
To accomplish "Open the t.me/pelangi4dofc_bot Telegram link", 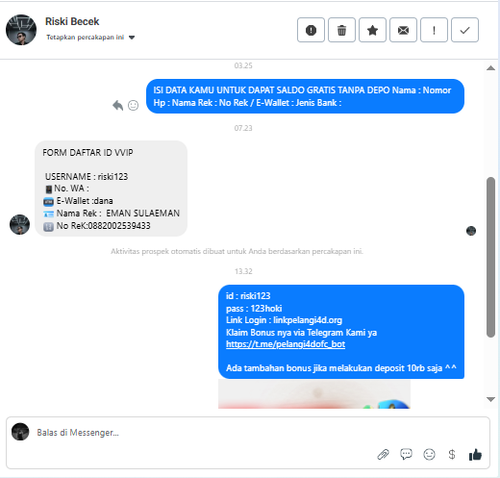I will click(285, 344).
